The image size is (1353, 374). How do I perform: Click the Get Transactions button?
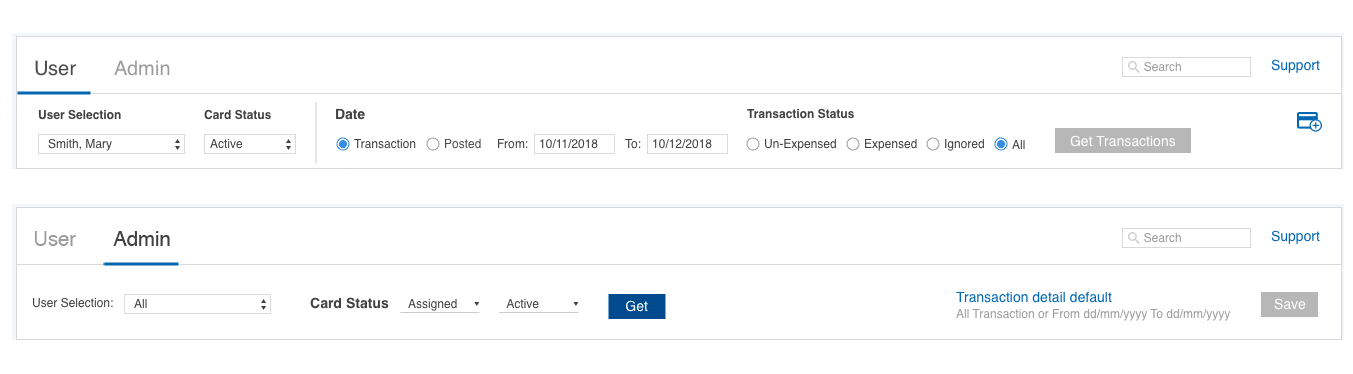point(1123,141)
